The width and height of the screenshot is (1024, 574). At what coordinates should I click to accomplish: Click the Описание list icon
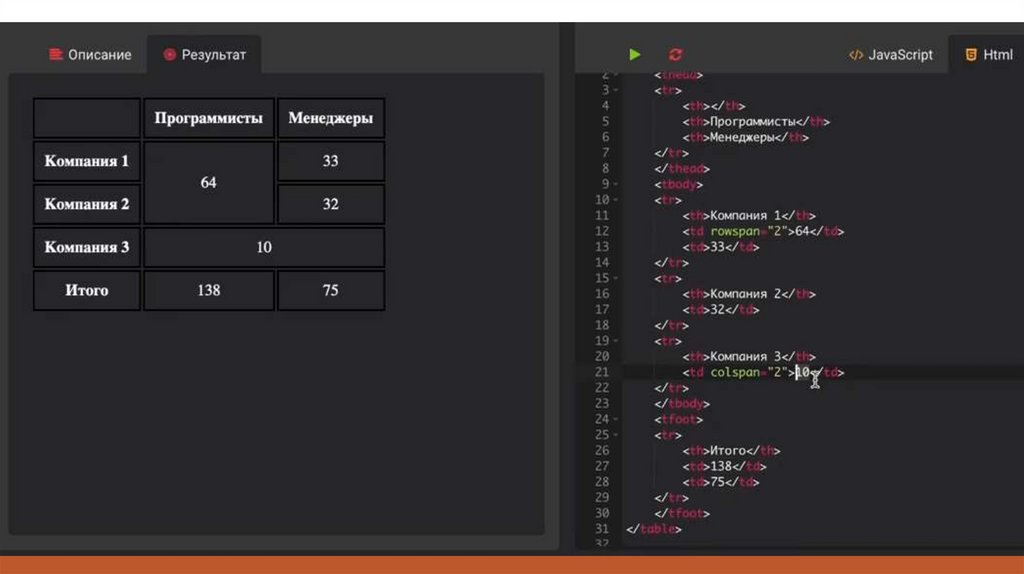pos(56,55)
